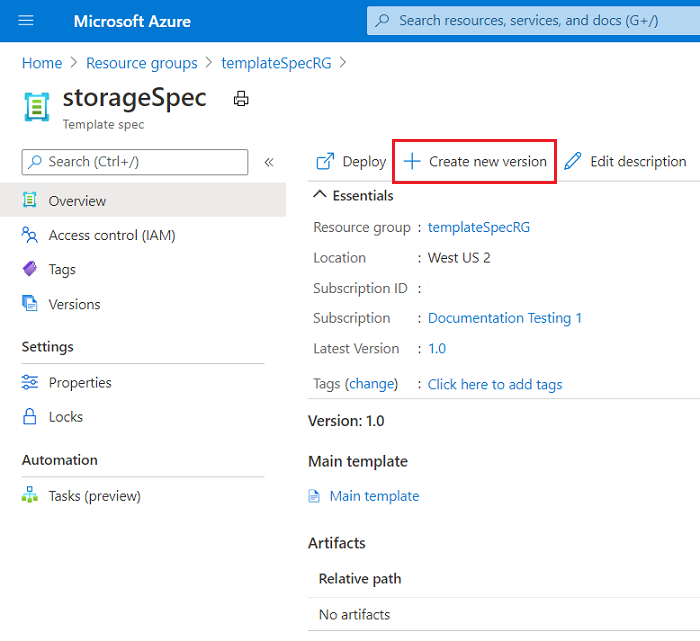Open Documentation Testing 1 subscription link

click(504, 318)
